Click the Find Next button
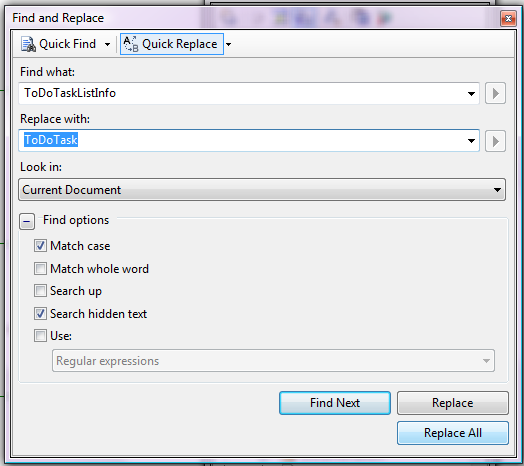 pyautogui.click(x=335, y=403)
